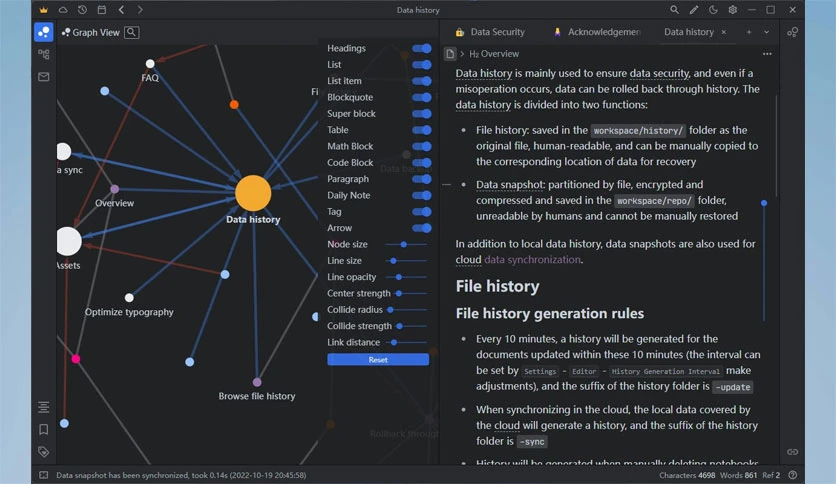Viewport: 836px width, 484px height.
Task: Add new tab with plus icon
Action: point(749,32)
